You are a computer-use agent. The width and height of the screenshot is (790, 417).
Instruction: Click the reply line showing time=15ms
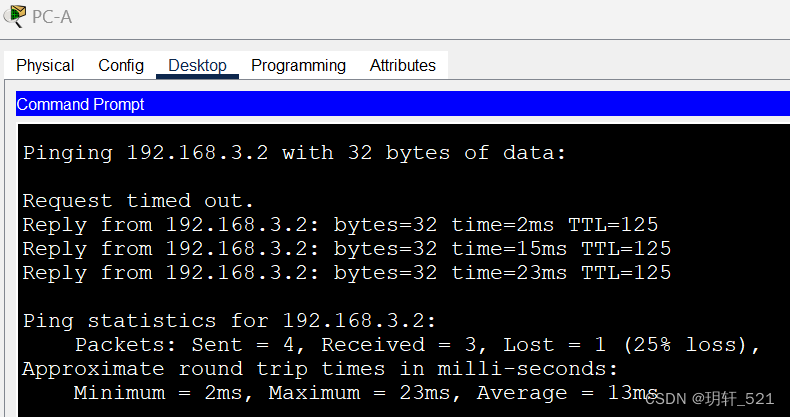pyautogui.click(x=347, y=249)
